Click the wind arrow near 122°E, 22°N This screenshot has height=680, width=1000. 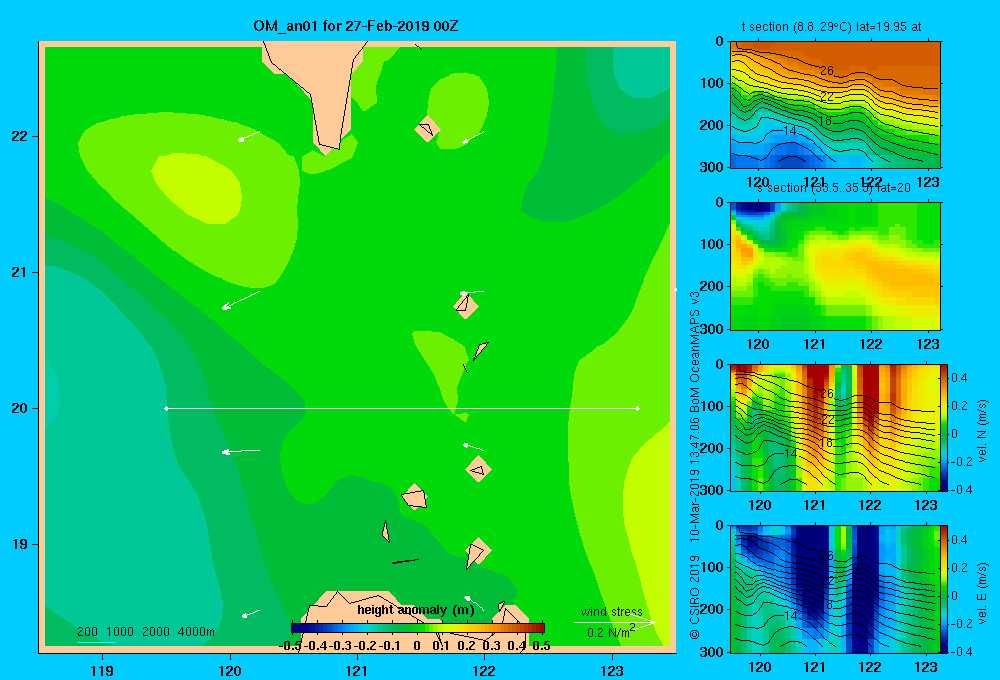(473, 137)
